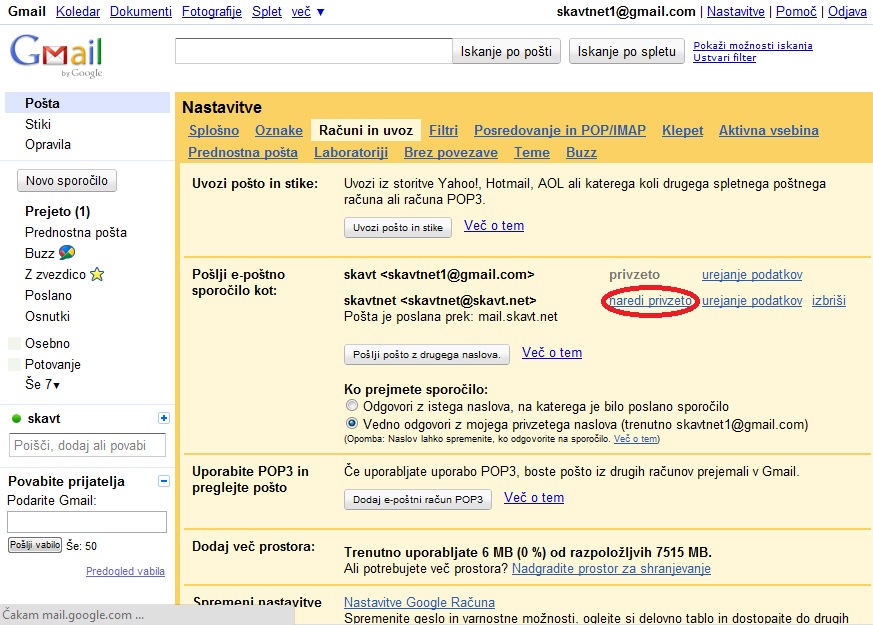873x625 pixels.
Task: Open Opravila in the left sidebar
Action: (x=48, y=145)
